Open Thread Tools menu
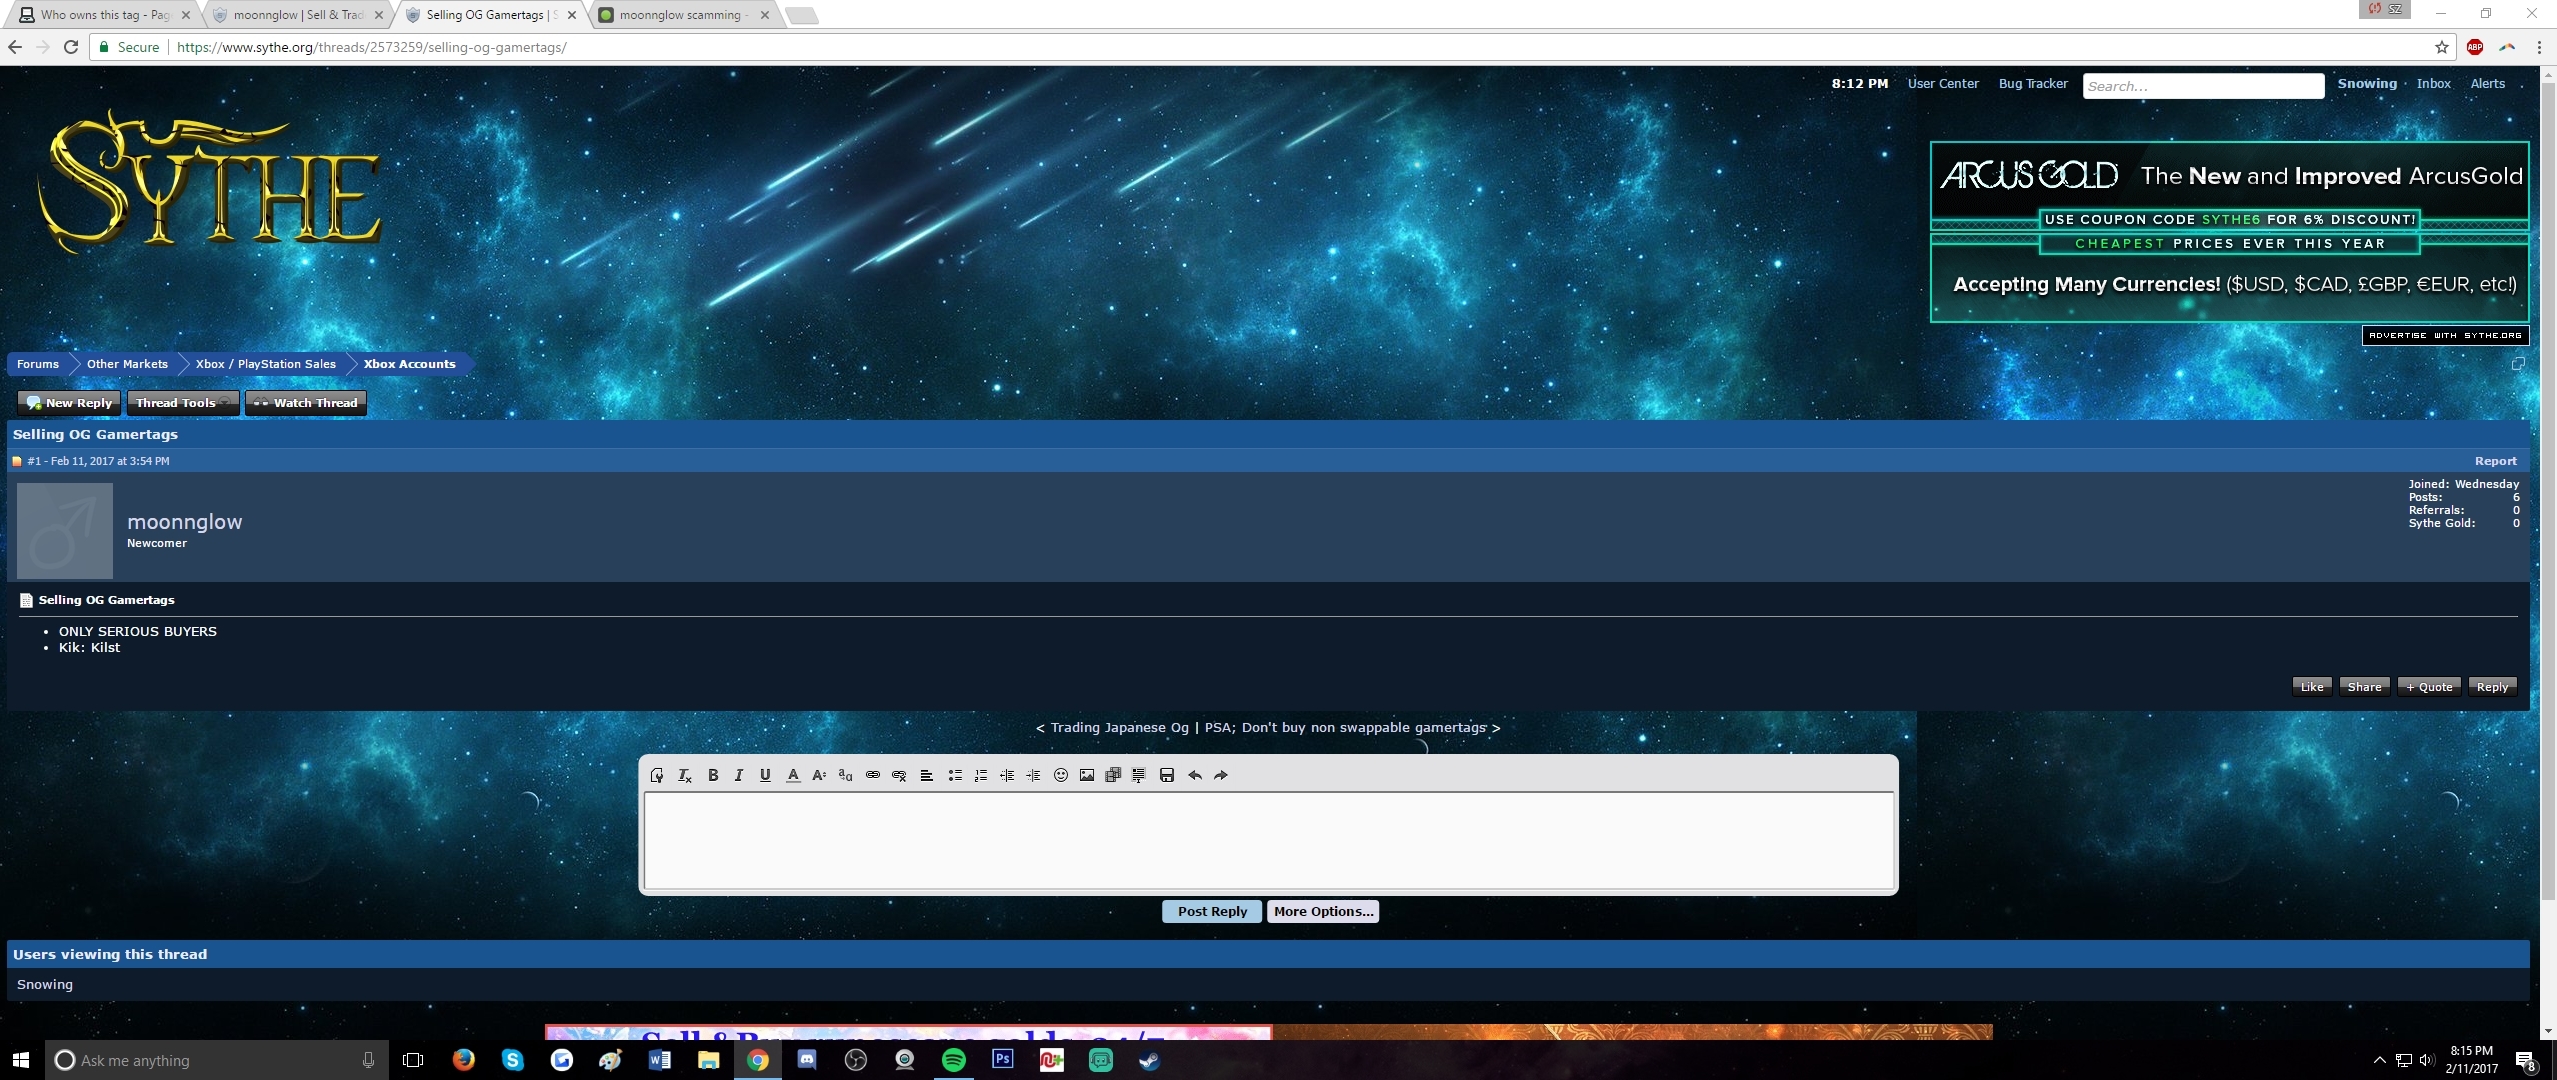This screenshot has height=1080, width=2557. (x=182, y=403)
